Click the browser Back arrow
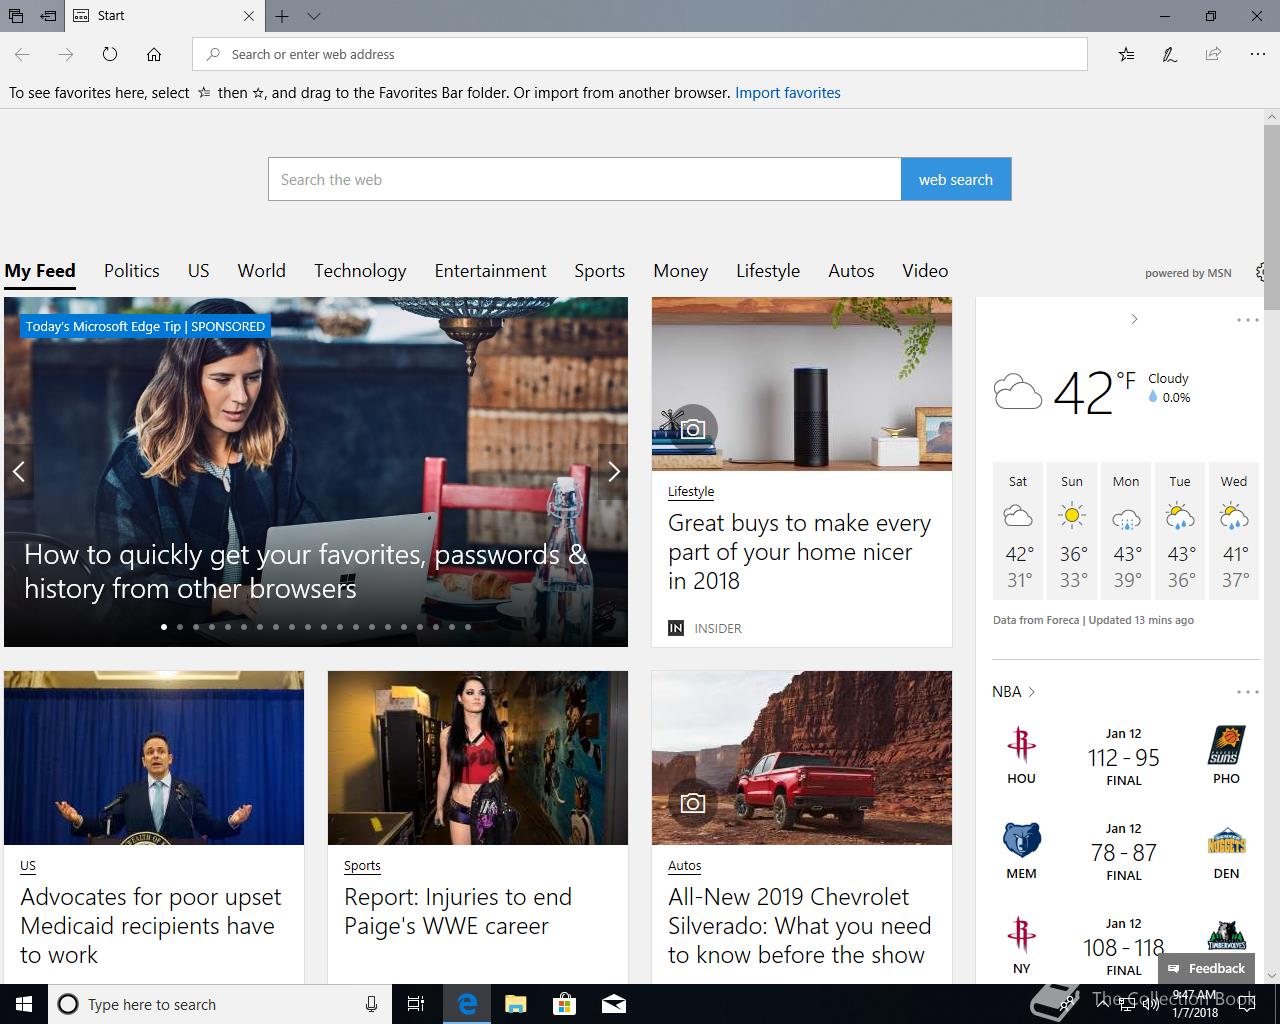Viewport: 1280px width, 1024px height. tap(22, 54)
